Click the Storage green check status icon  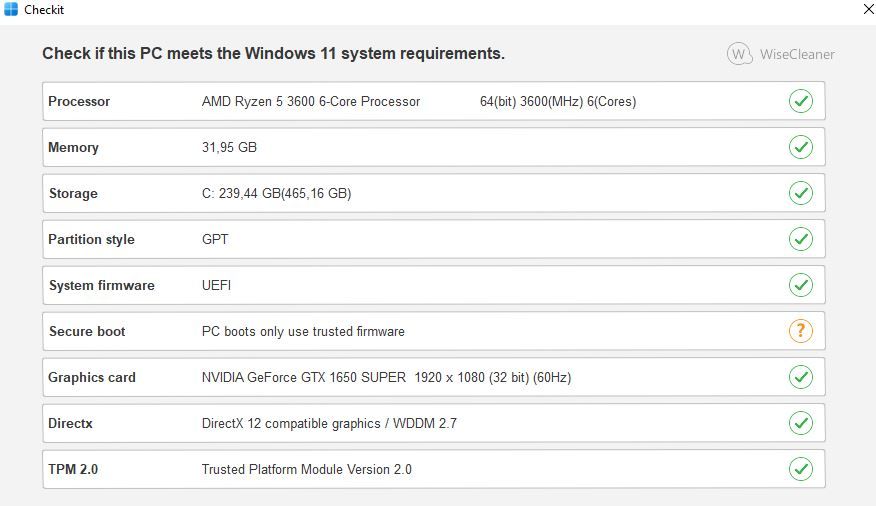(800, 193)
